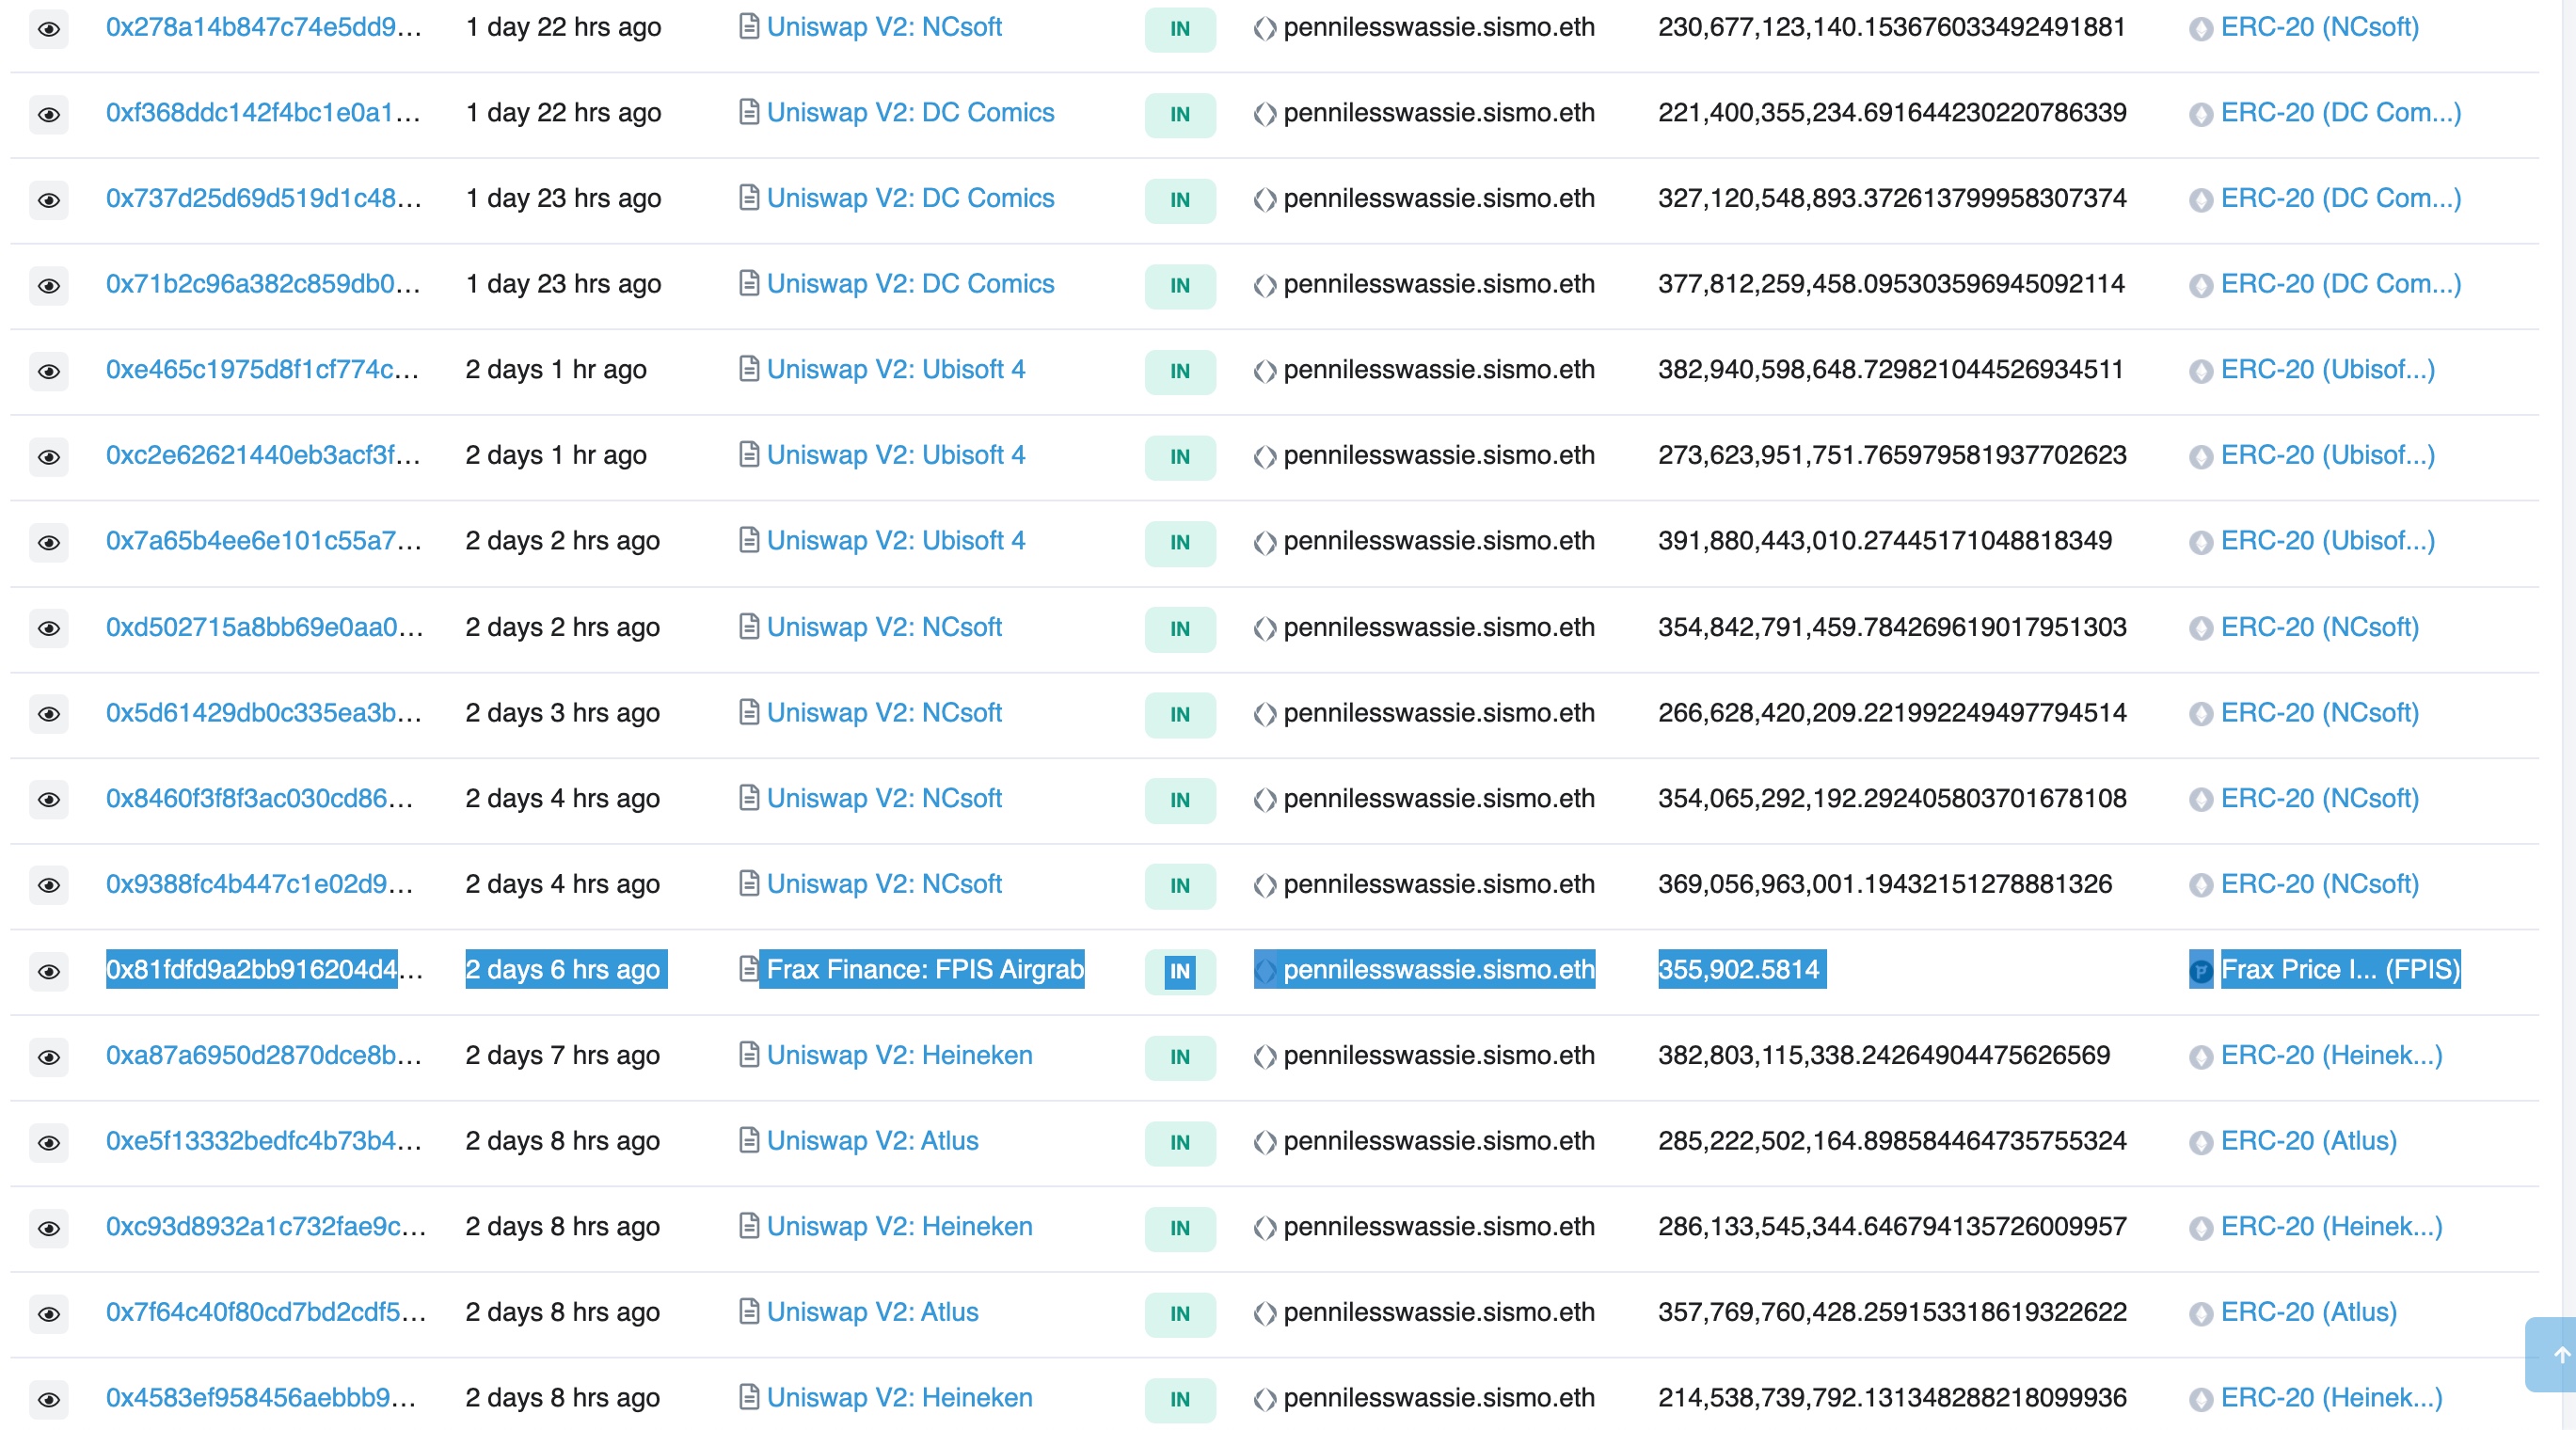The image size is (2576, 1430).
Task: Toggle the eye icon for transaction 0x278a14b847c74e5dd9
Action: point(48,29)
